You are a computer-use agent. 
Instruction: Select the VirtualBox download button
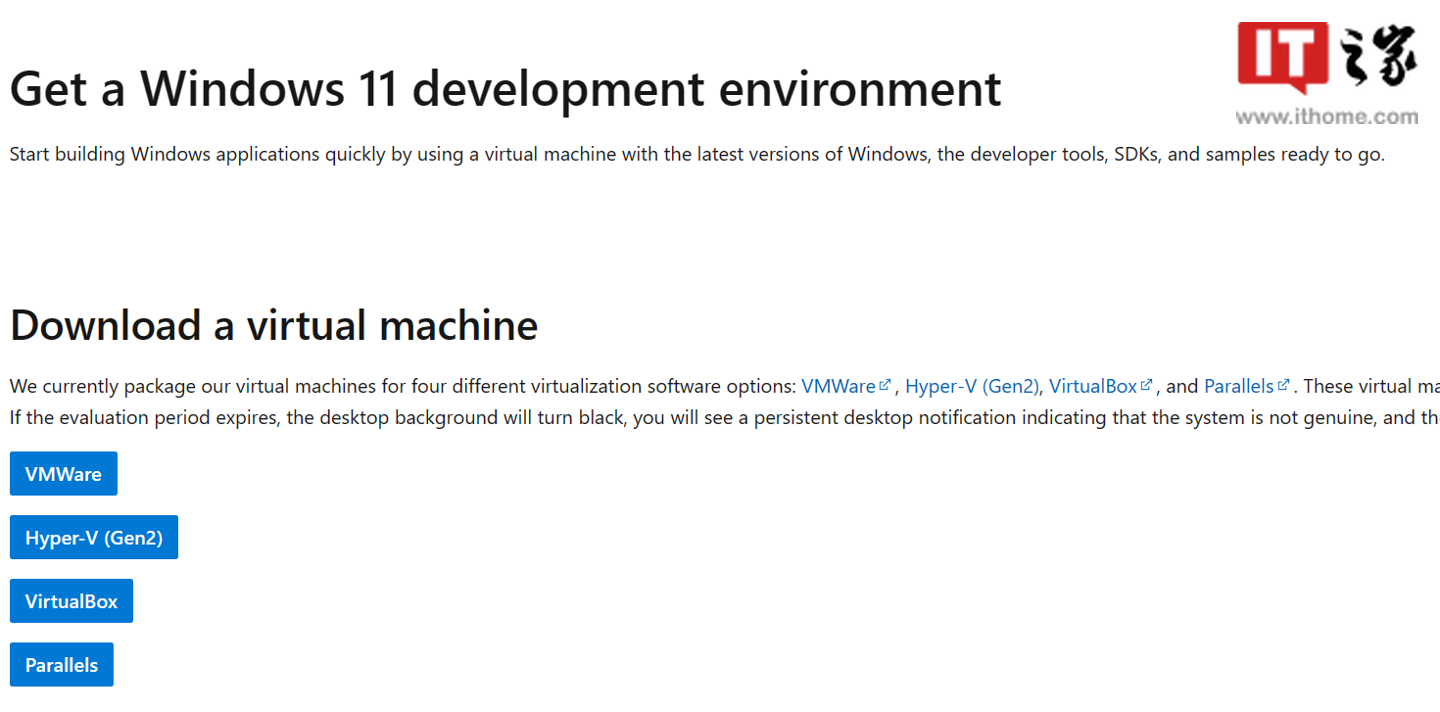pyautogui.click(x=71, y=601)
